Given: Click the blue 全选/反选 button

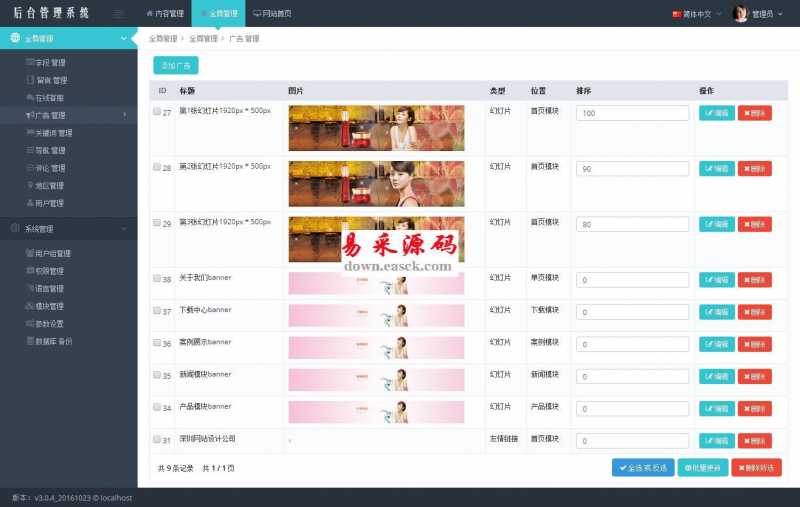Looking at the screenshot, I should pos(643,468).
